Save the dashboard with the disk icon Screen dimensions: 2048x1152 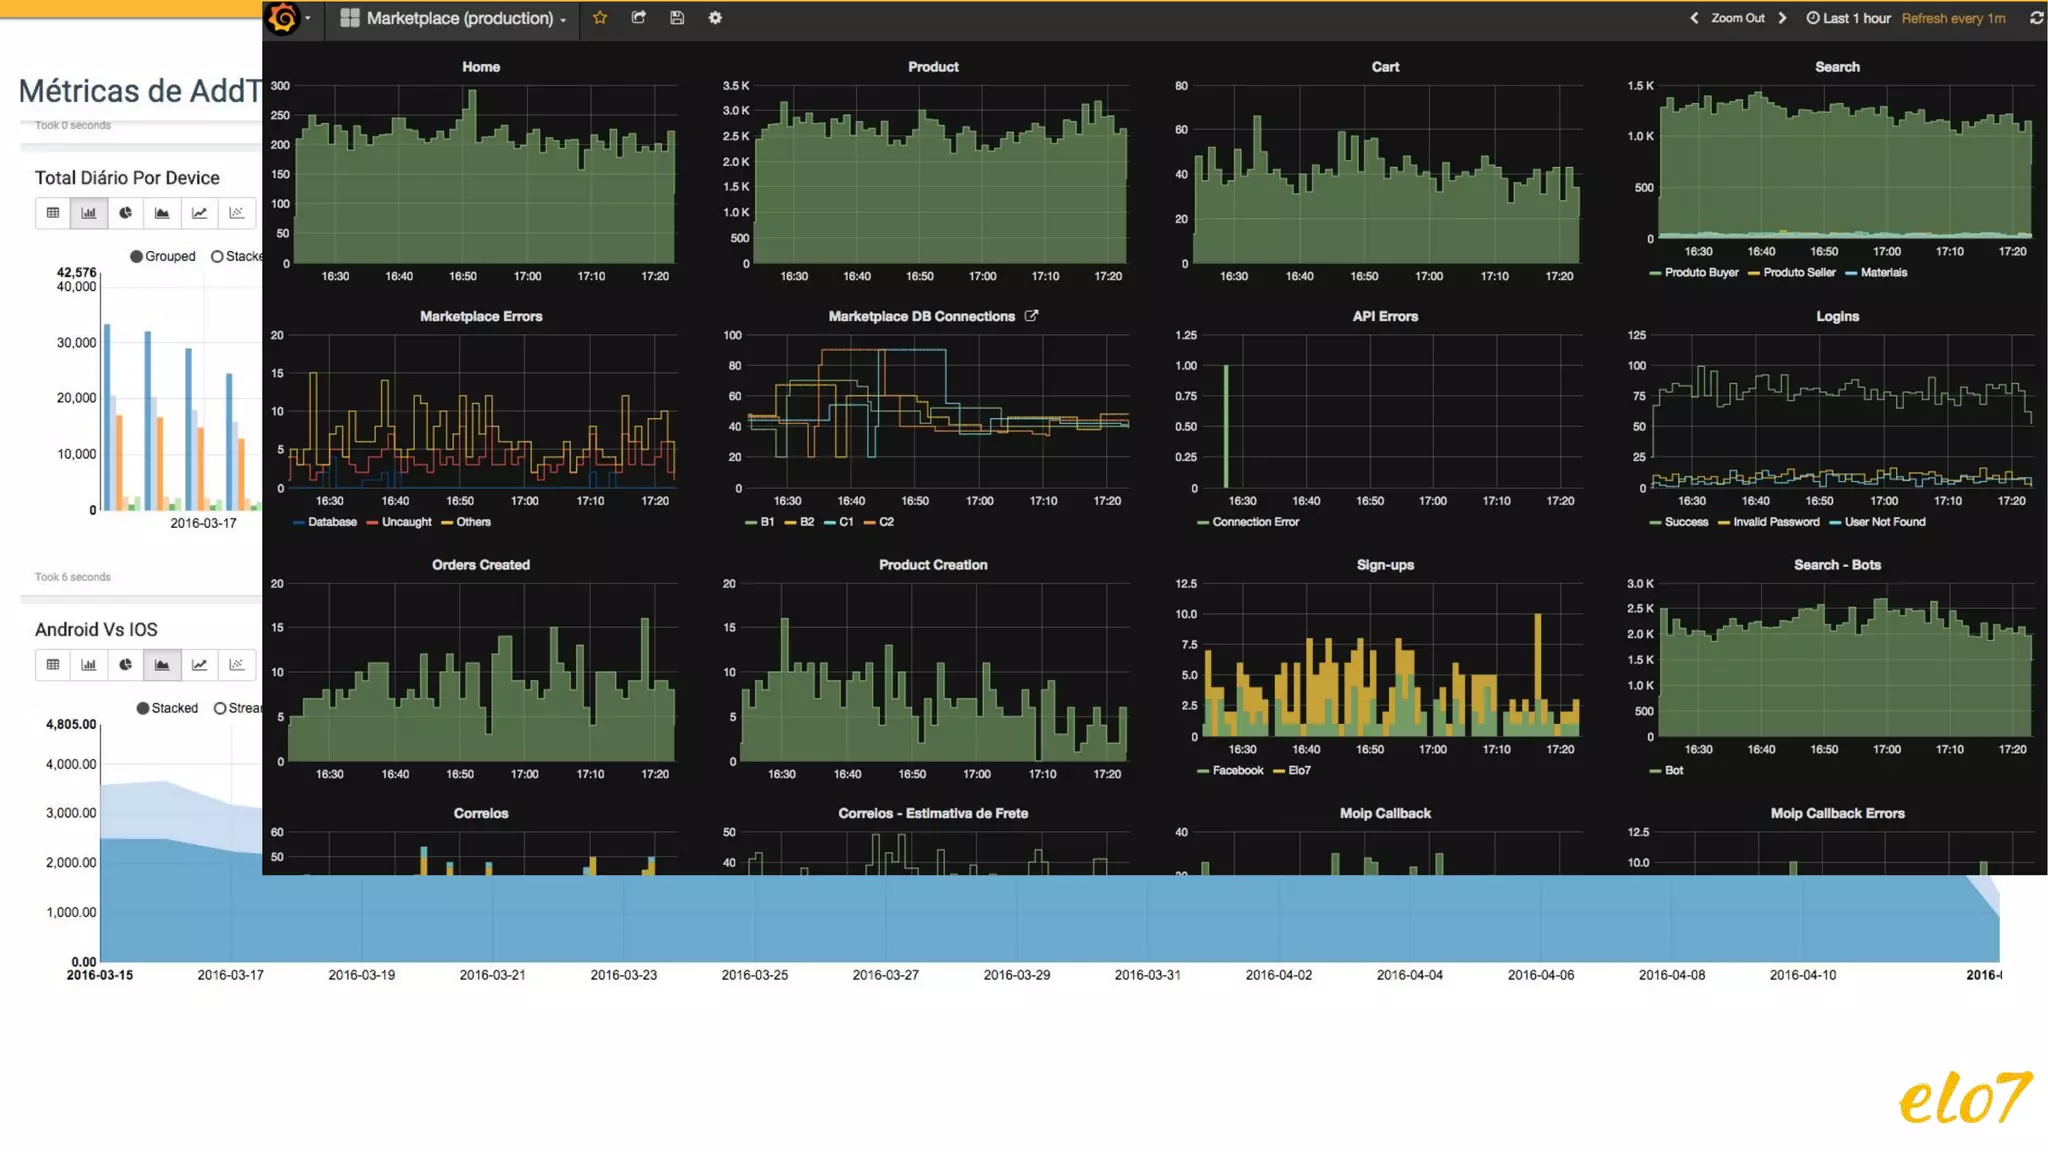pyautogui.click(x=677, y=18)
